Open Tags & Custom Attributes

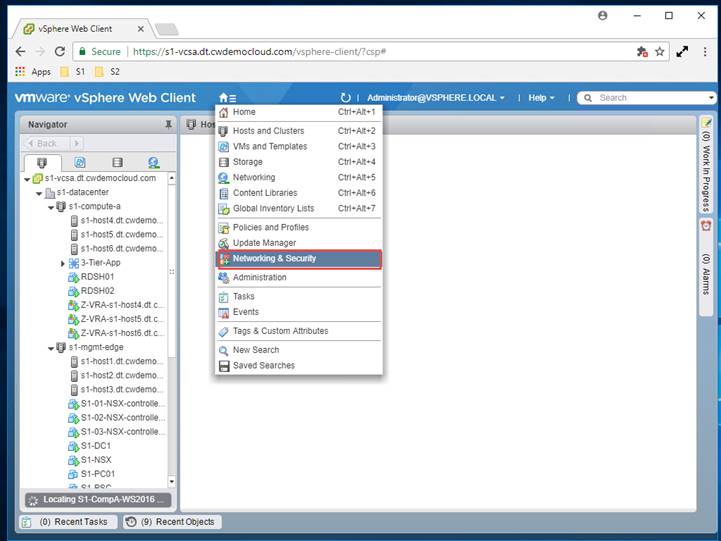tap(299, 331)
